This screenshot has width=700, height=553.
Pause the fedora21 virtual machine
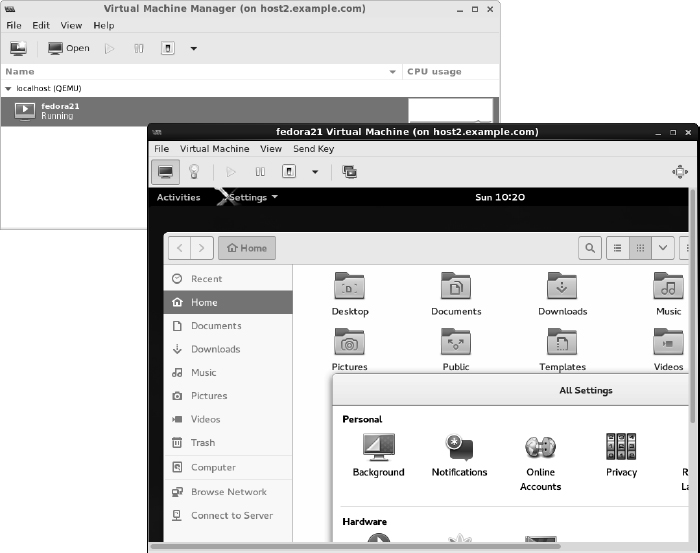click(260, 172)
